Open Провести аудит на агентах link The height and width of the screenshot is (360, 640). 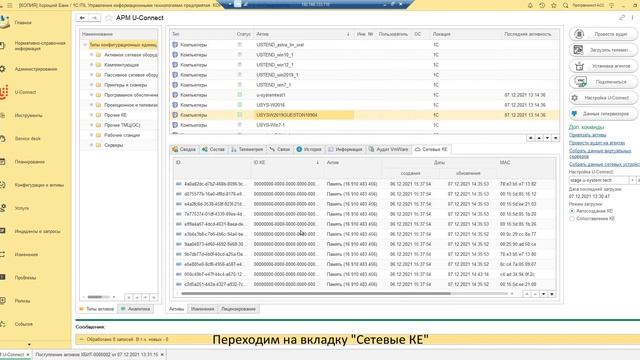[597, 143]
